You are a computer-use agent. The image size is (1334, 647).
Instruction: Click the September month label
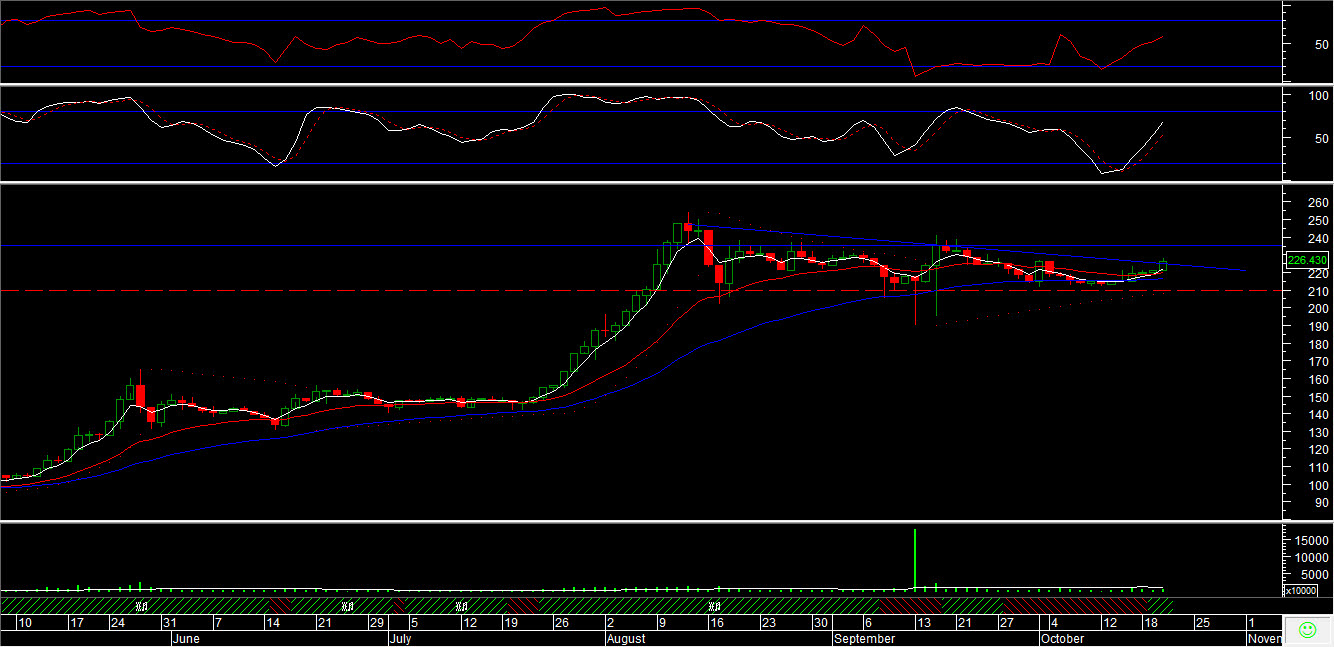865,638
